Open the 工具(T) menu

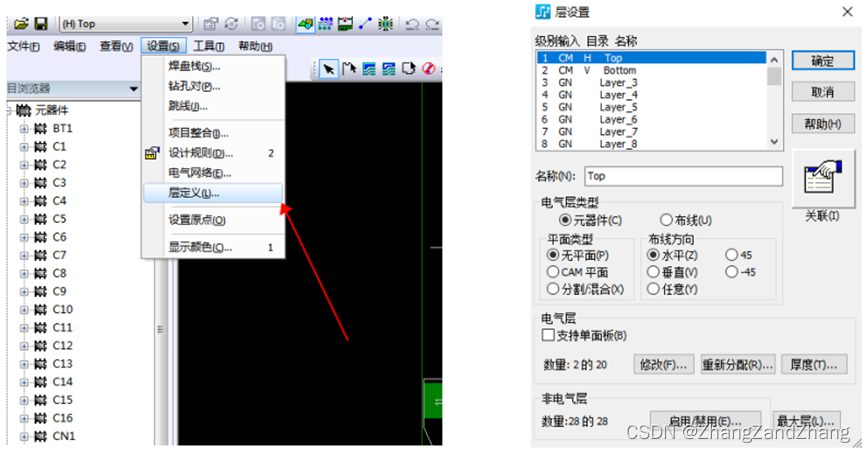pos(209,46)
